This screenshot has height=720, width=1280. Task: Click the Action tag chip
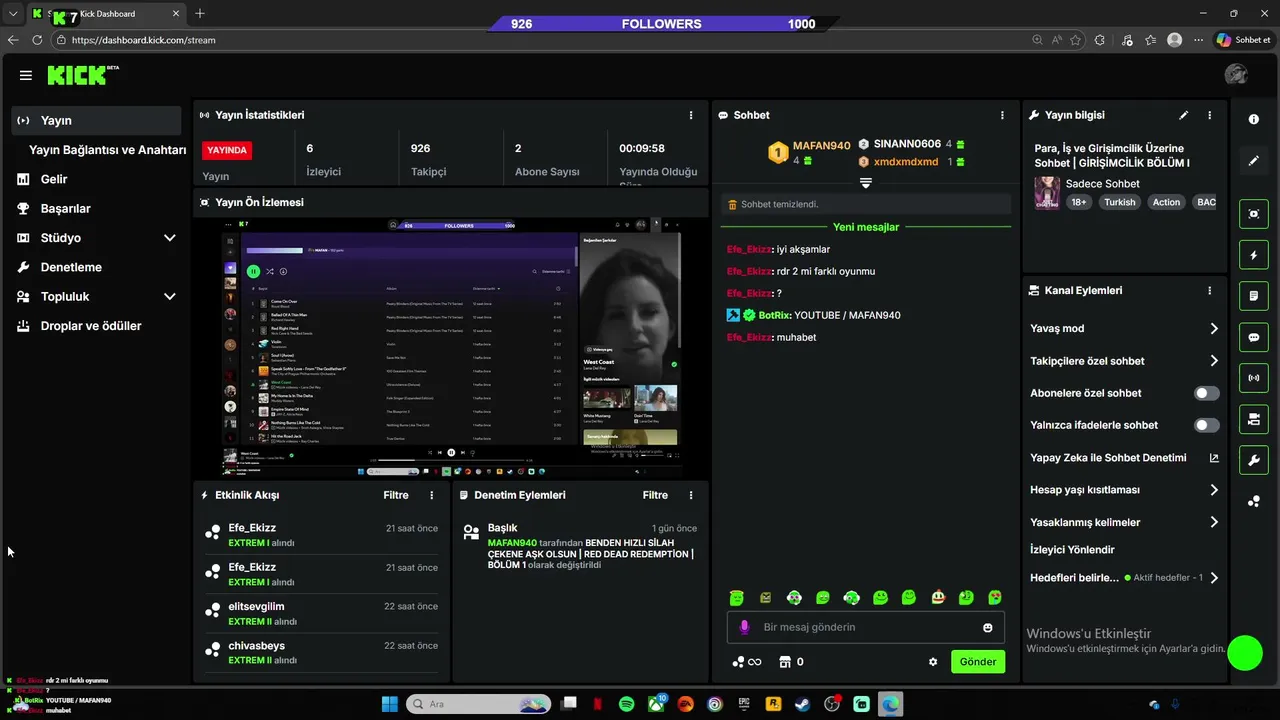pos(1166,202)
